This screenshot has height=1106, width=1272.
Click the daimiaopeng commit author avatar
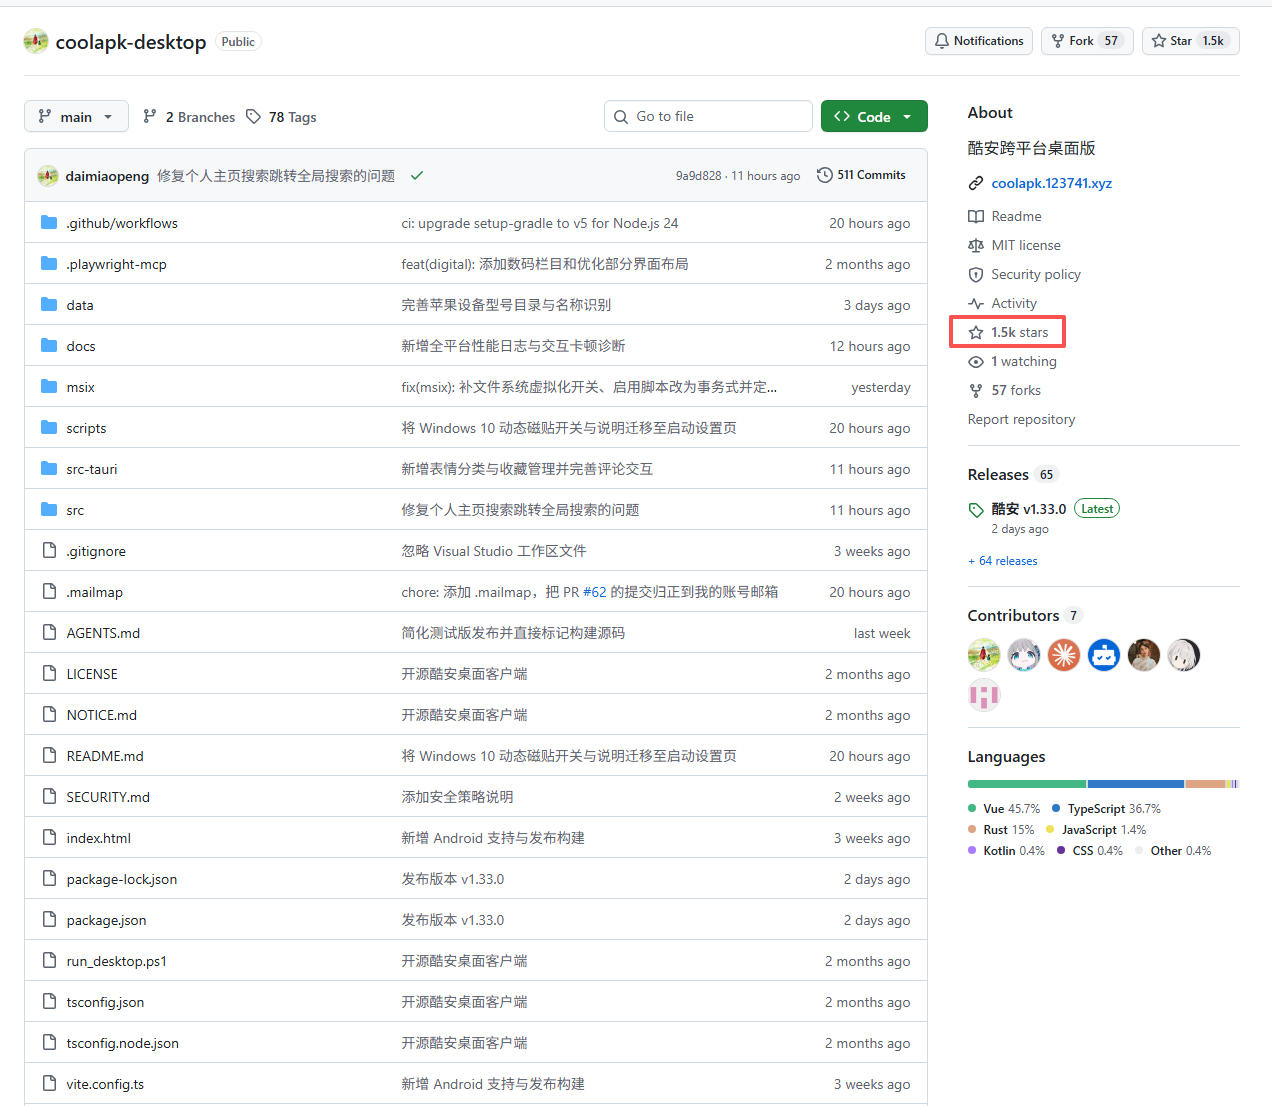pyautogui.click(x=48, y=175)
